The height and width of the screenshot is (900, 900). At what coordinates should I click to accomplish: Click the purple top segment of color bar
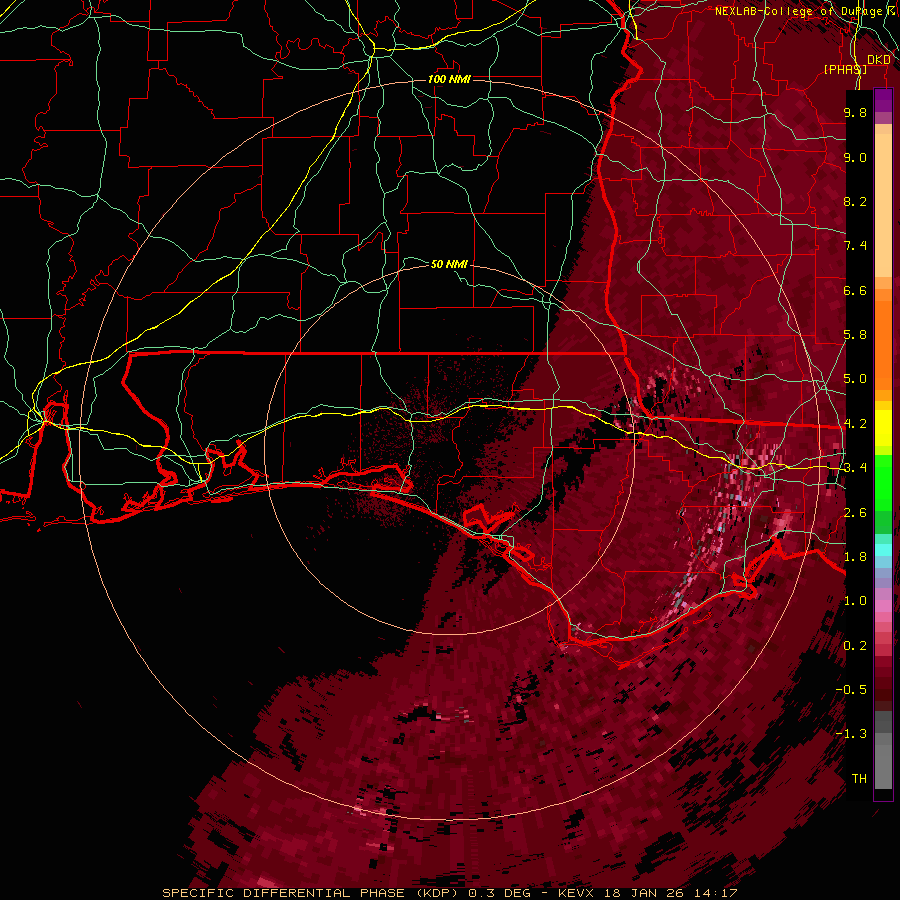point(883,100)
